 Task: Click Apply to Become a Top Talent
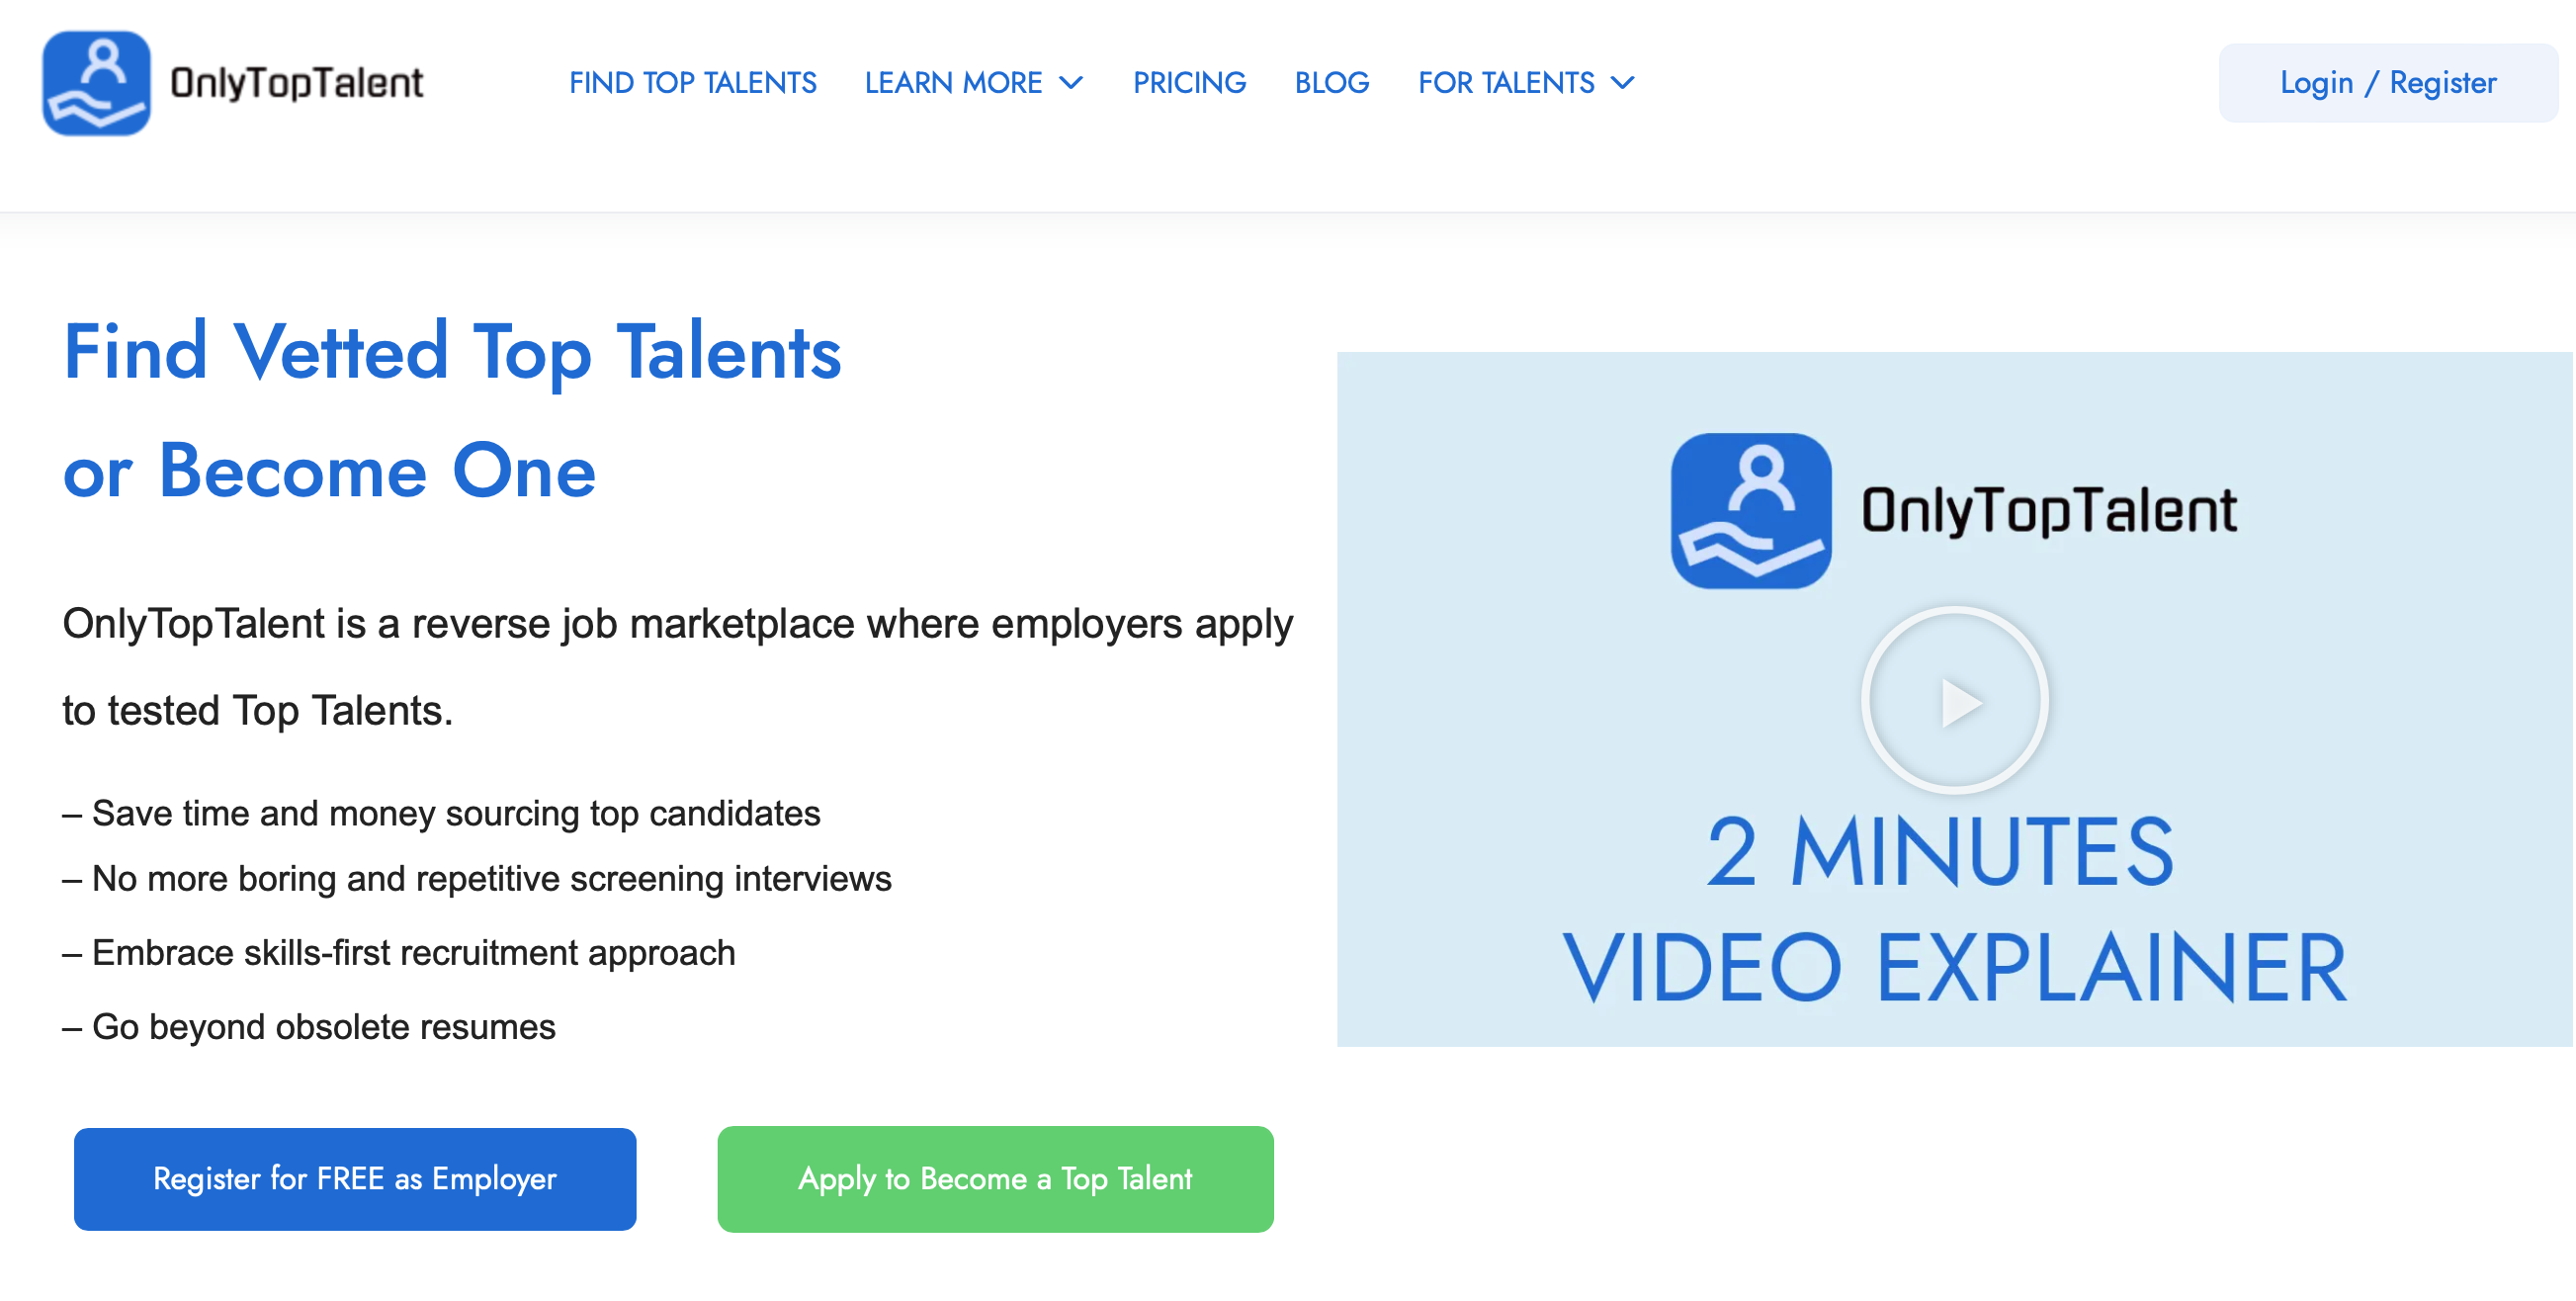[x=995, y=1178]
